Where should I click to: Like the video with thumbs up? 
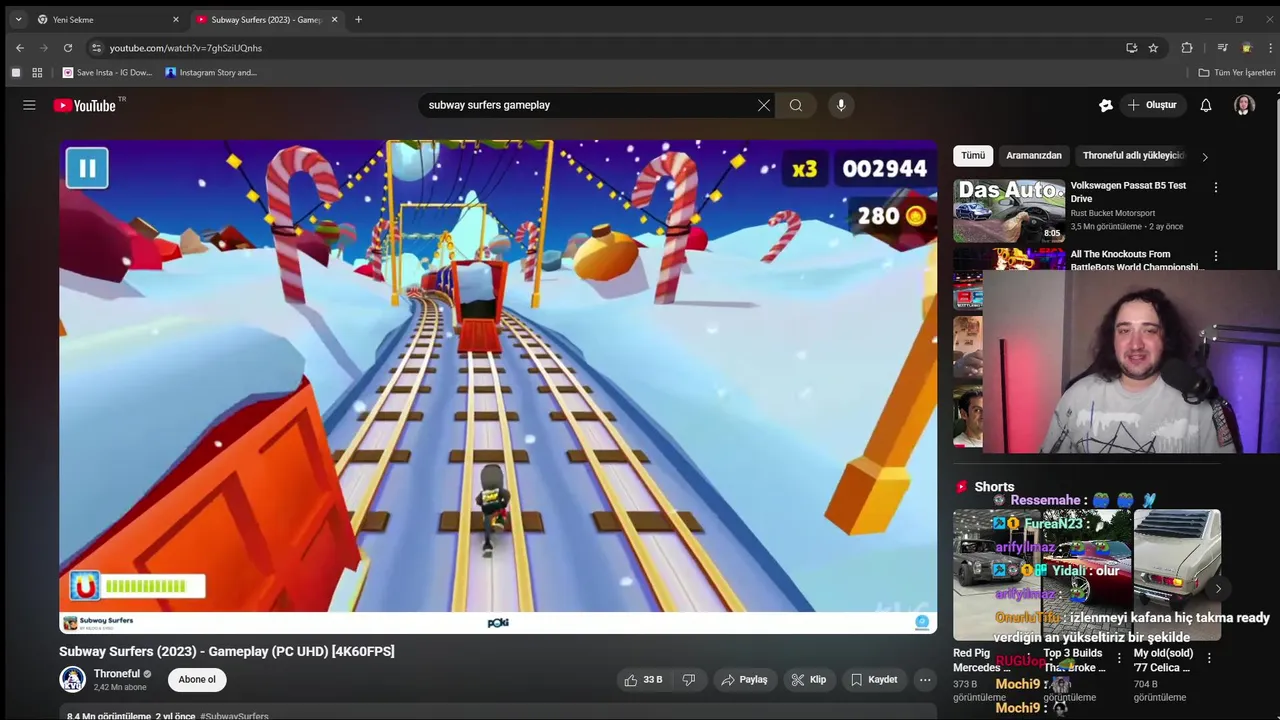[642, 680]
